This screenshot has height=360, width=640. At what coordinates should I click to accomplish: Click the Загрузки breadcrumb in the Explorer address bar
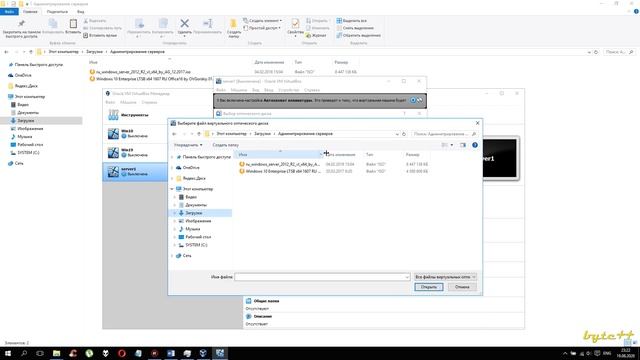click(94, 52)
